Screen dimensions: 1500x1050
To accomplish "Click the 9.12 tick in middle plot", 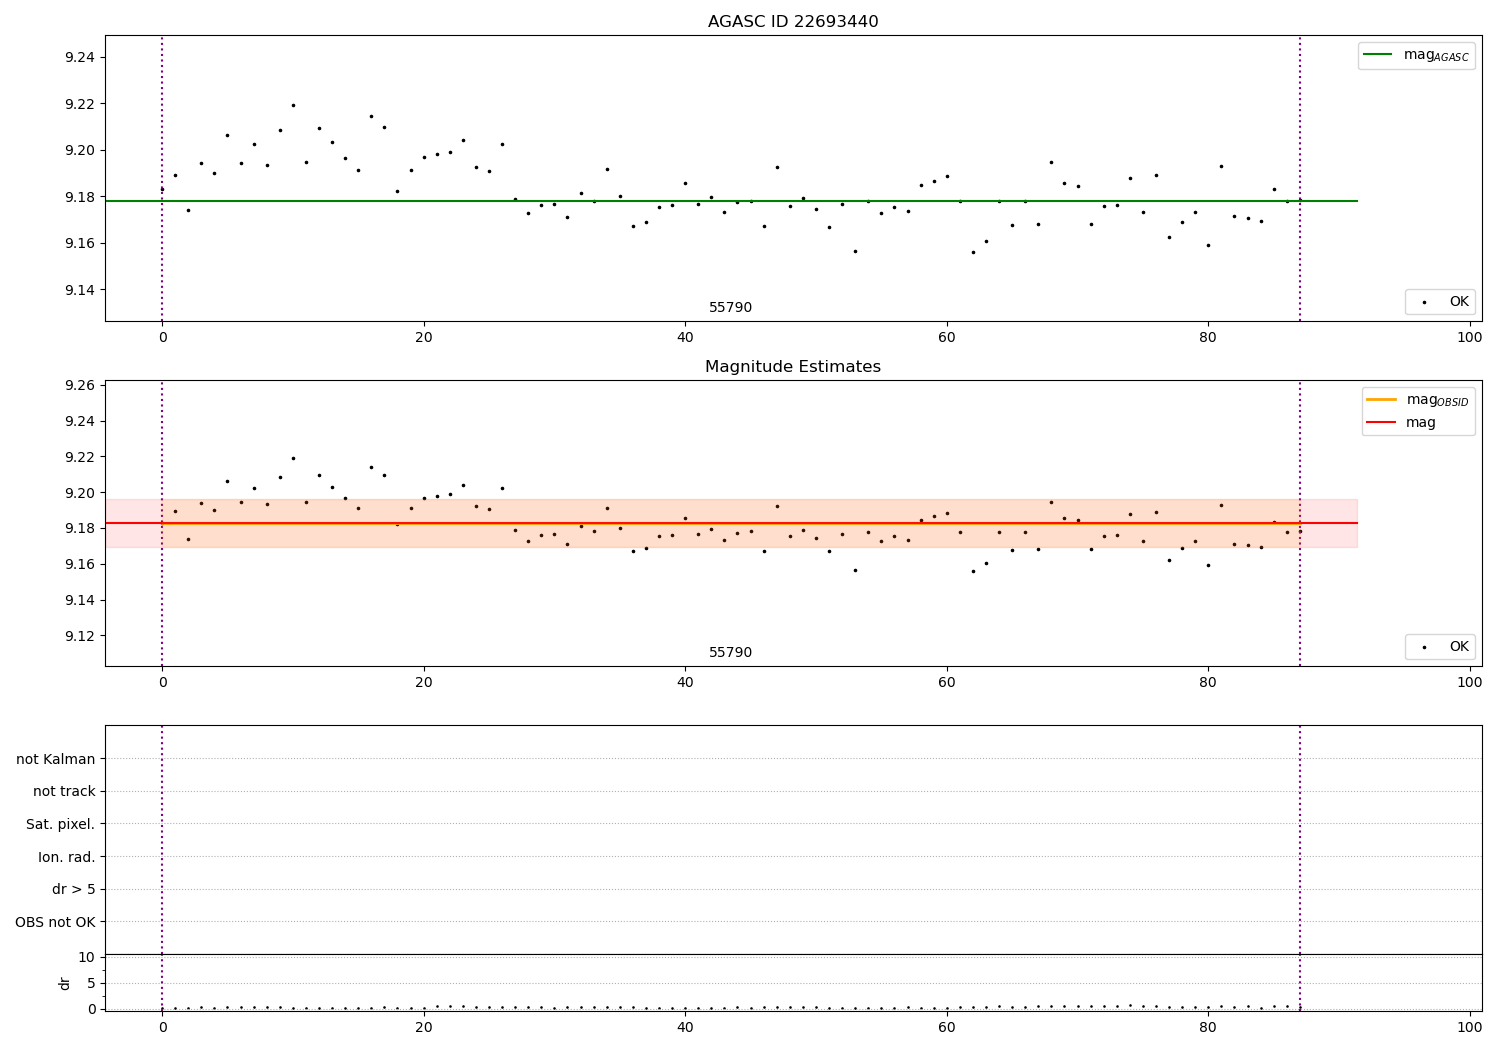I will (79, 636).
